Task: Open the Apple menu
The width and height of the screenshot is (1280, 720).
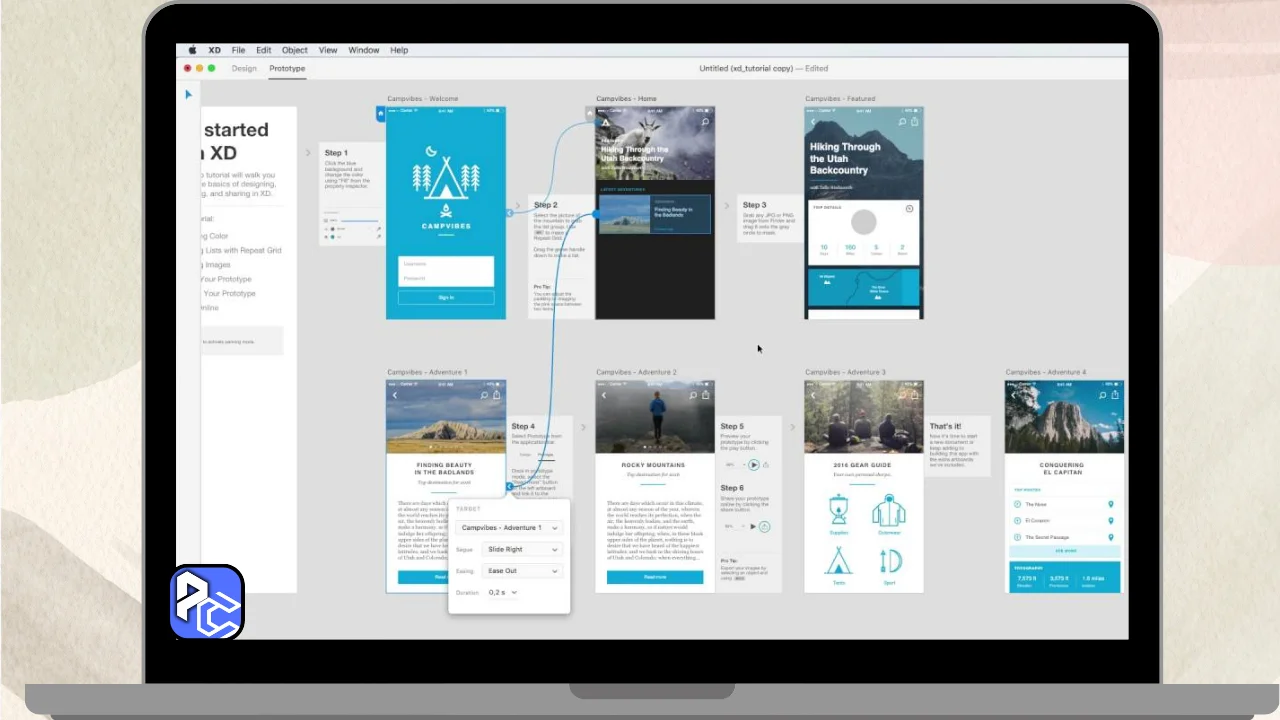Action: pyautogui.click(x=192, y=50)
